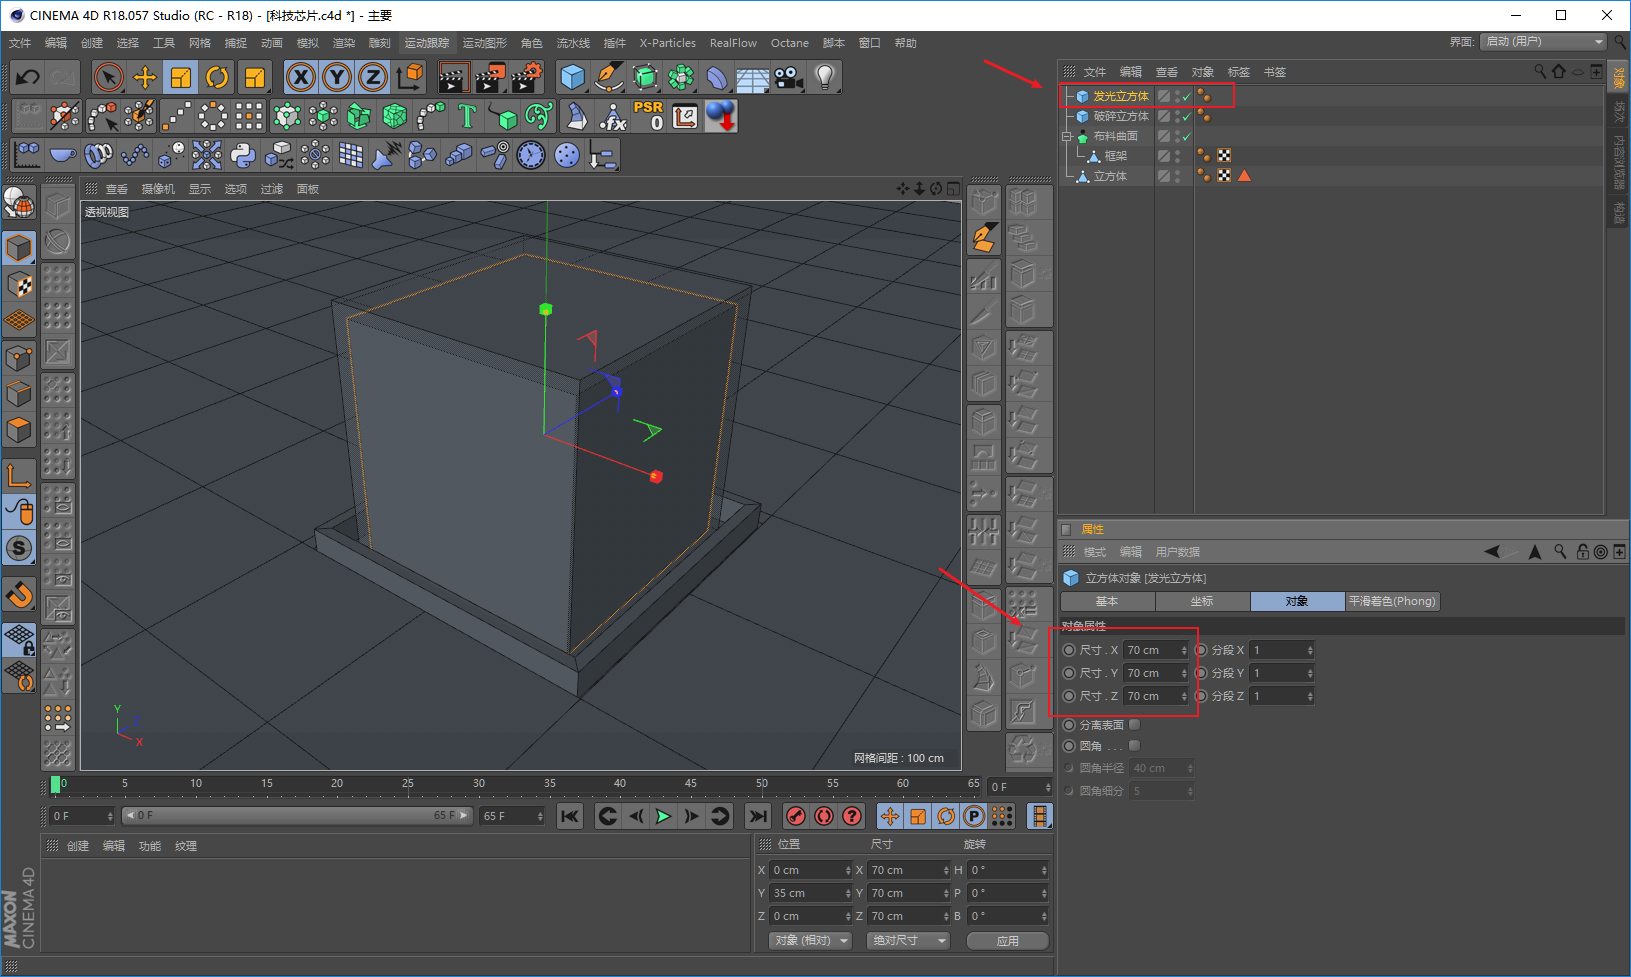The height and width of the screenshot is (977, 1631).
Task: Toggle the green check on 破碎立方体
Action: tap(1187, 117)
